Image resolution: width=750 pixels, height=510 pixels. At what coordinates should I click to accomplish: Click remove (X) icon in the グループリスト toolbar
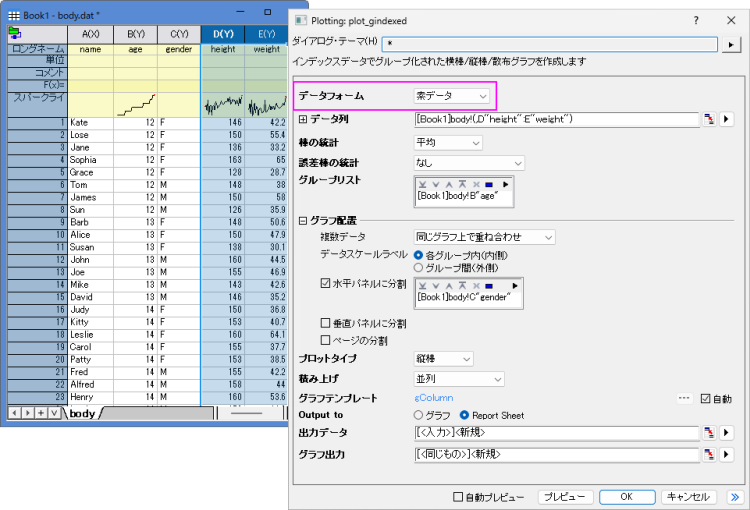(x=476, y=184)
